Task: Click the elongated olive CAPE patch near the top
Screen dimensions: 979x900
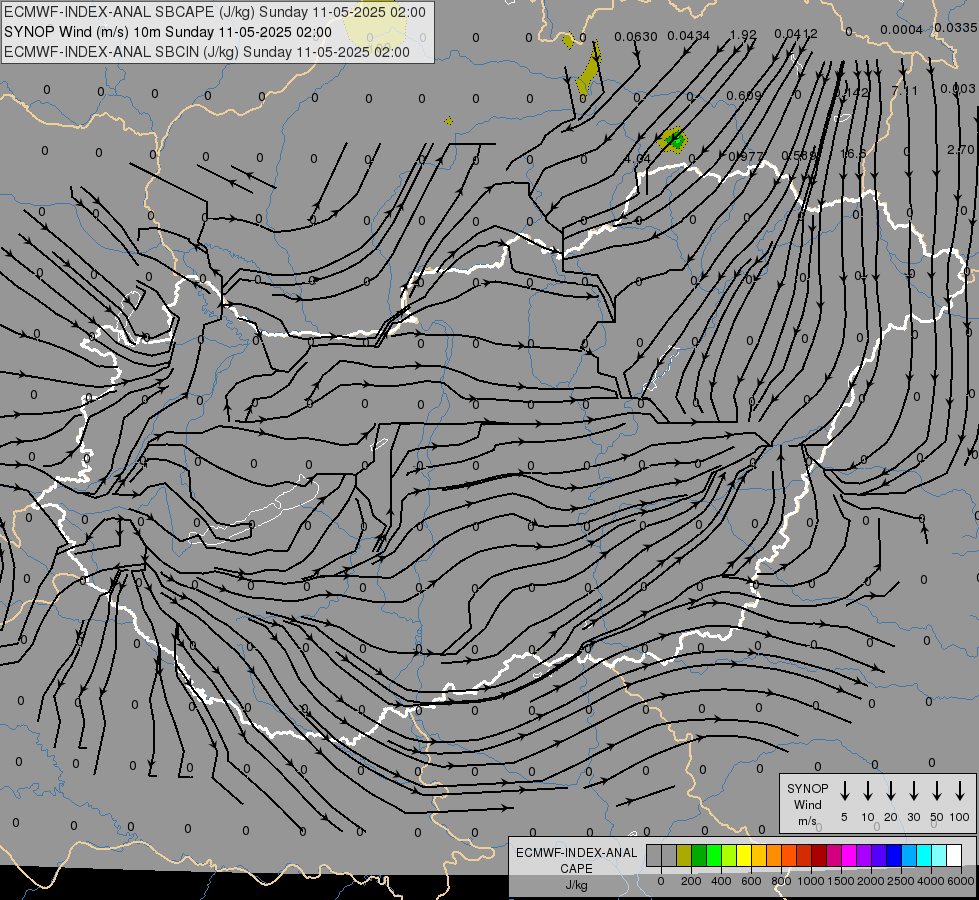Action: coord(589,70)
